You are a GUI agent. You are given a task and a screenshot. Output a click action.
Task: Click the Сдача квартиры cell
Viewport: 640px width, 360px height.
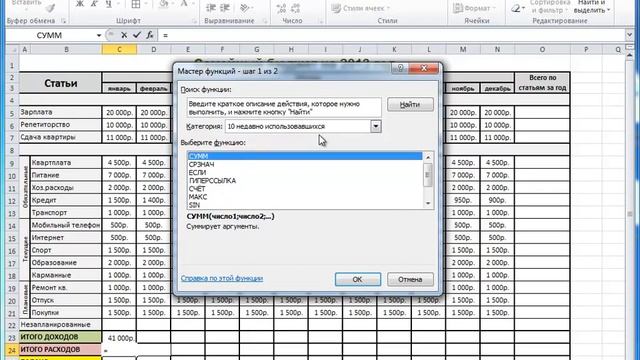click(60, 137)
